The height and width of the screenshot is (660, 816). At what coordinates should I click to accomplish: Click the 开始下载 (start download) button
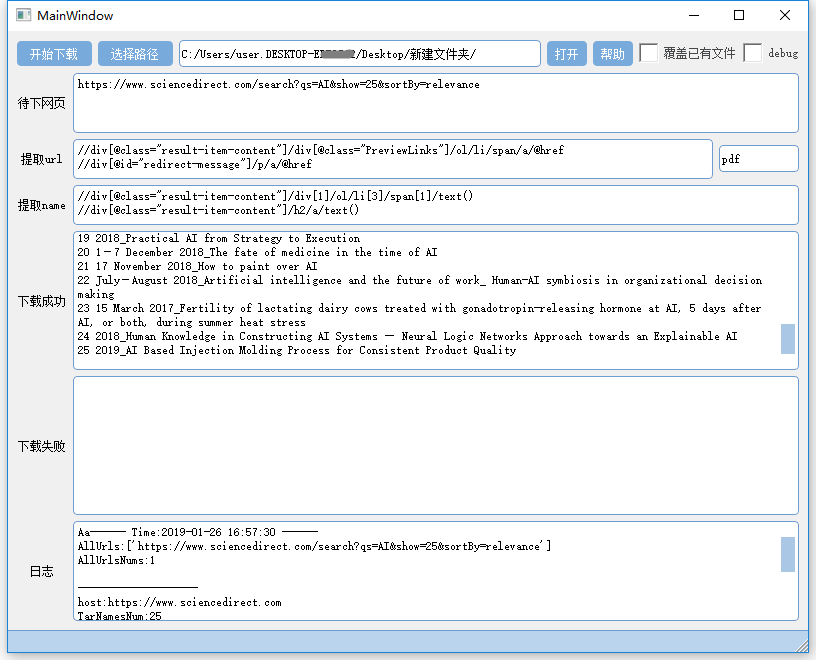(x=54, y=54)
